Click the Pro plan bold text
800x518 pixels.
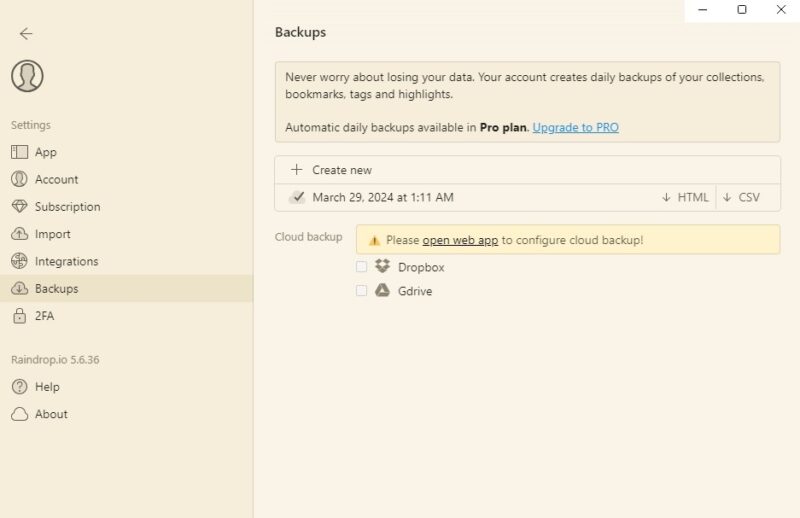(503, 127)
